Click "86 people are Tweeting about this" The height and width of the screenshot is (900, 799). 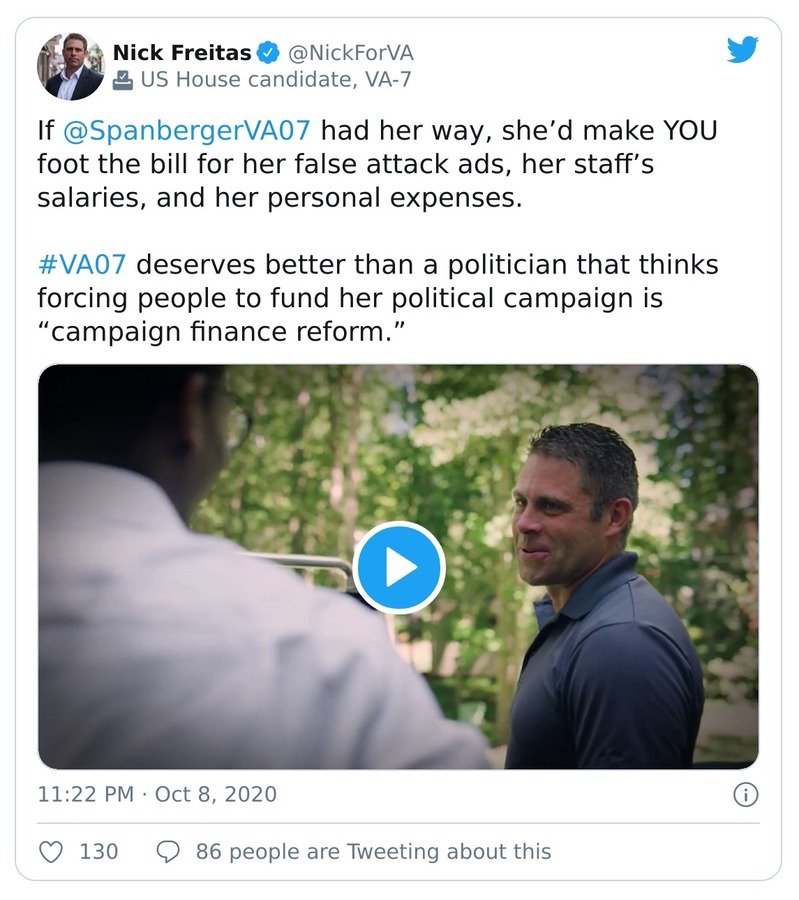point(373,852)
